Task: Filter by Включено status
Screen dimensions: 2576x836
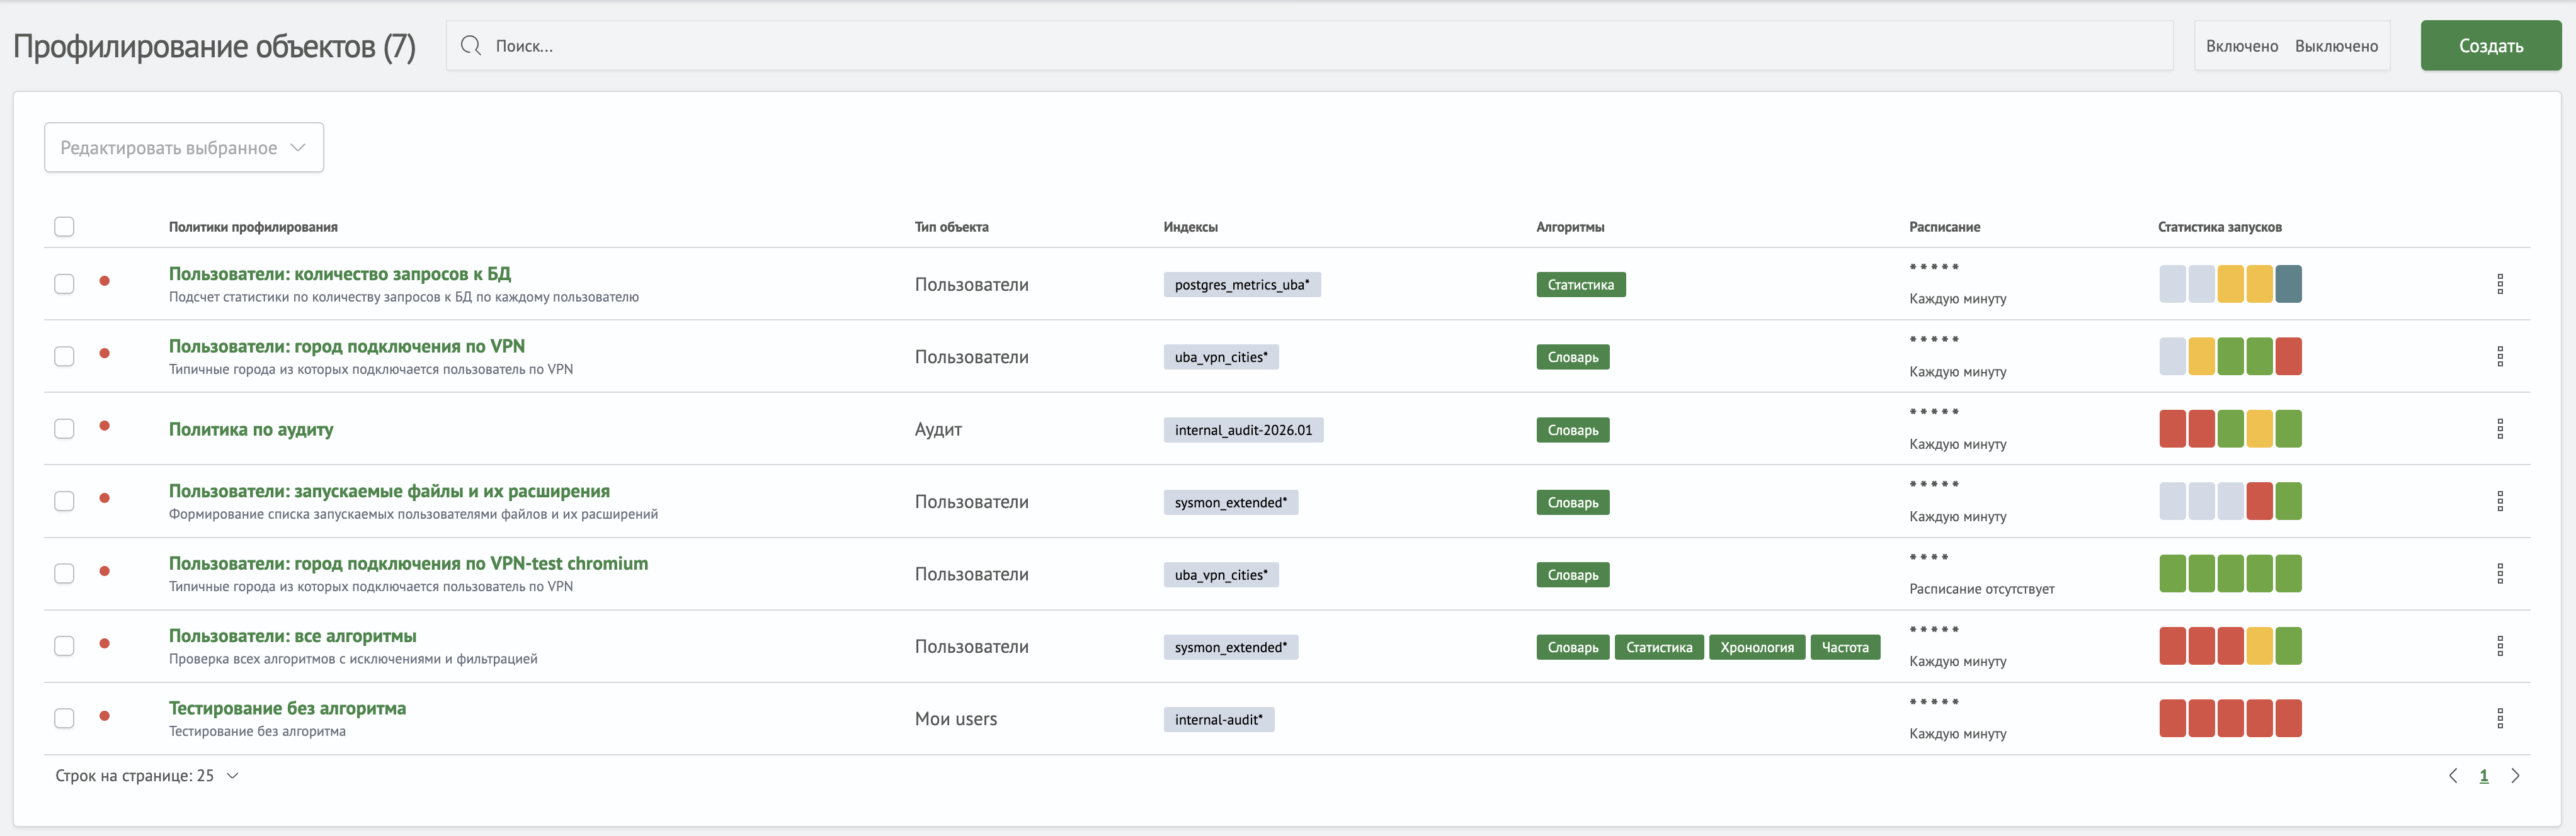Action: (x=2241, y=46)
